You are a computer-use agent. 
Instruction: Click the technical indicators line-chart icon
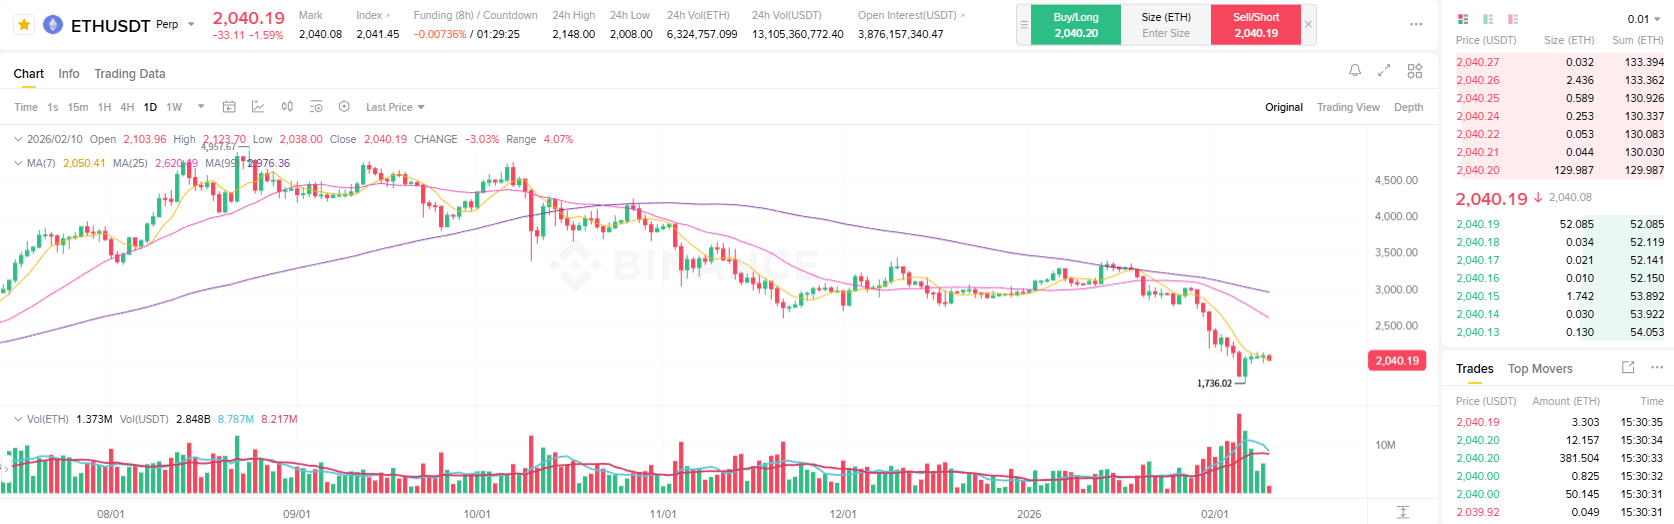point(258,107)
